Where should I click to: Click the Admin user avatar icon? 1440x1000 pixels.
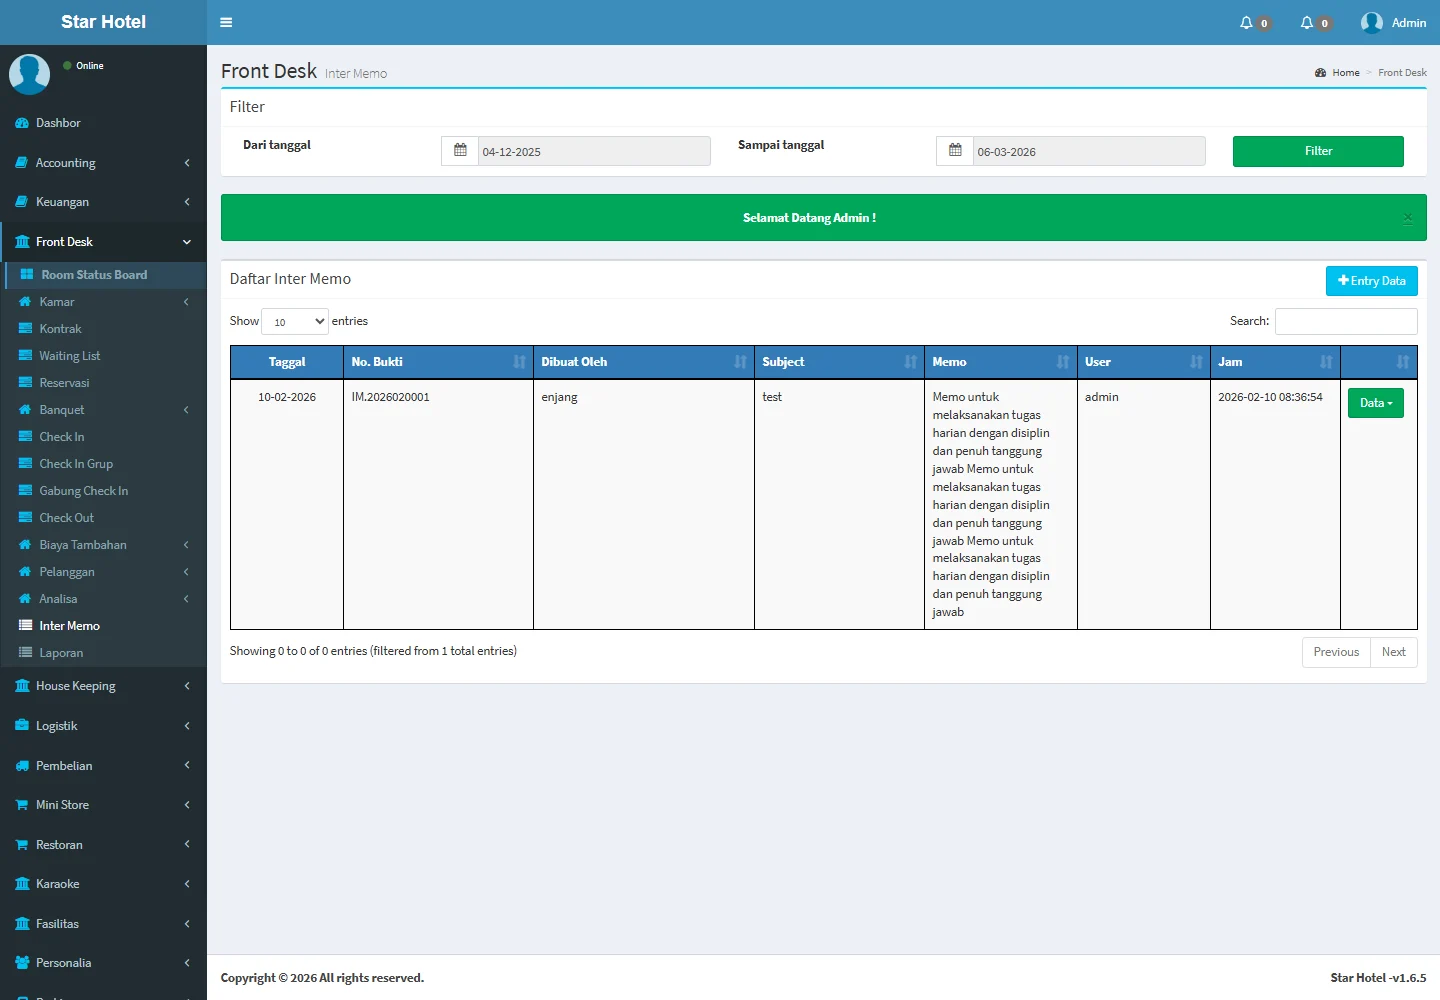pos(1371,22)
